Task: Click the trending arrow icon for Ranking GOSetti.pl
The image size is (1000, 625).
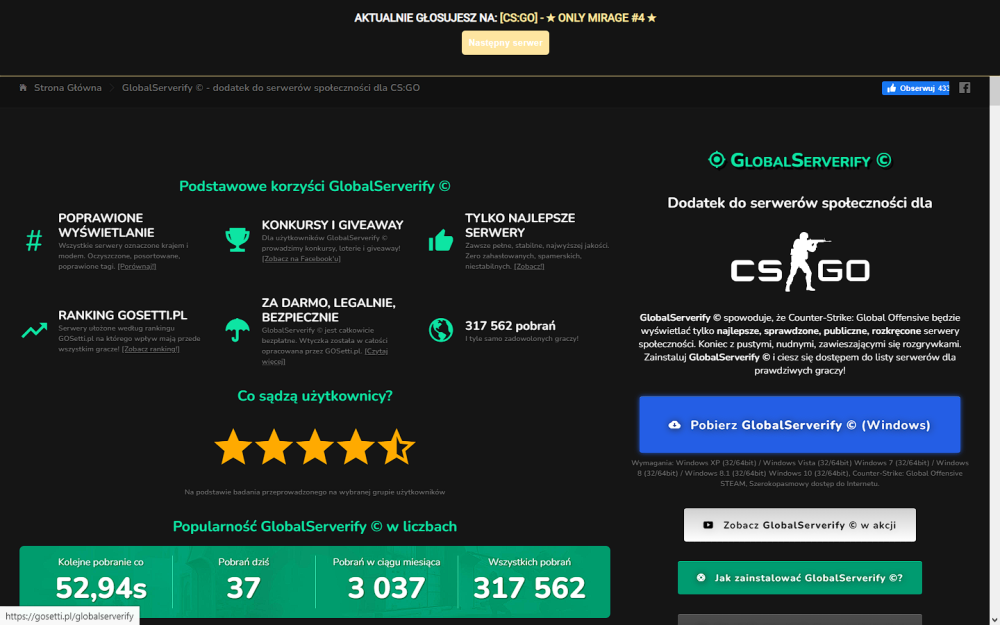Action: point(34,330)
